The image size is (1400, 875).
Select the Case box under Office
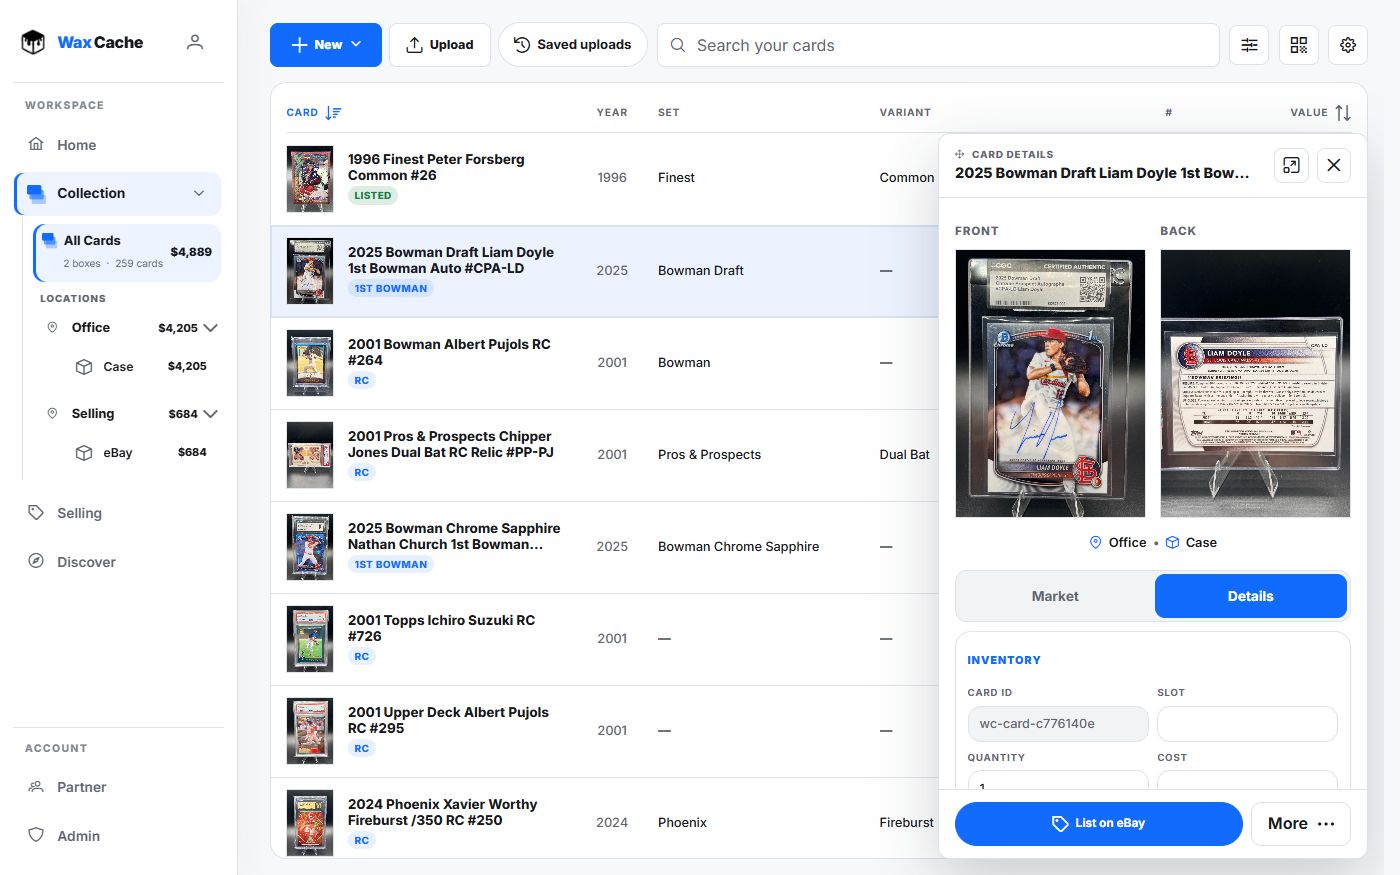pyautogui.click(x=141, y=367)
